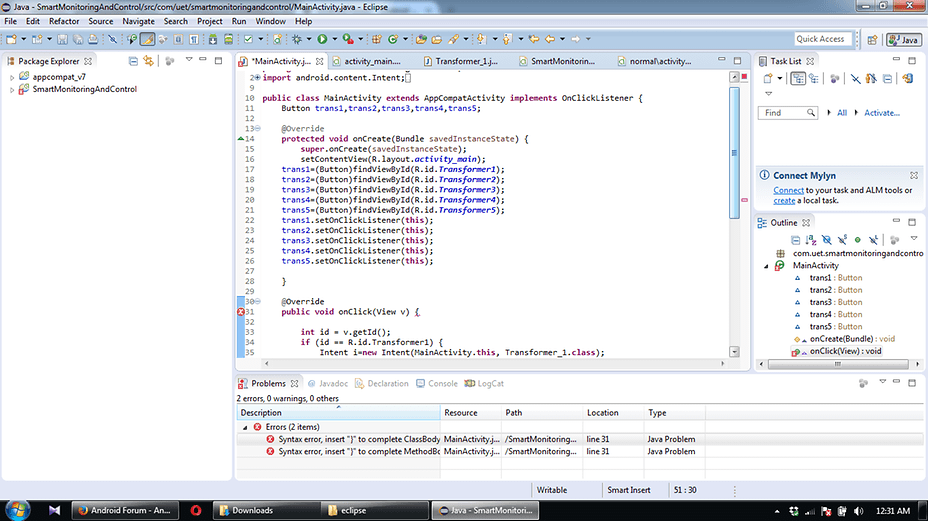Image resolution: width=928 pixels, height=521 pixels.
Task: Open Problems view menu dropdown arrow
Action: click(x=882, y=382)
